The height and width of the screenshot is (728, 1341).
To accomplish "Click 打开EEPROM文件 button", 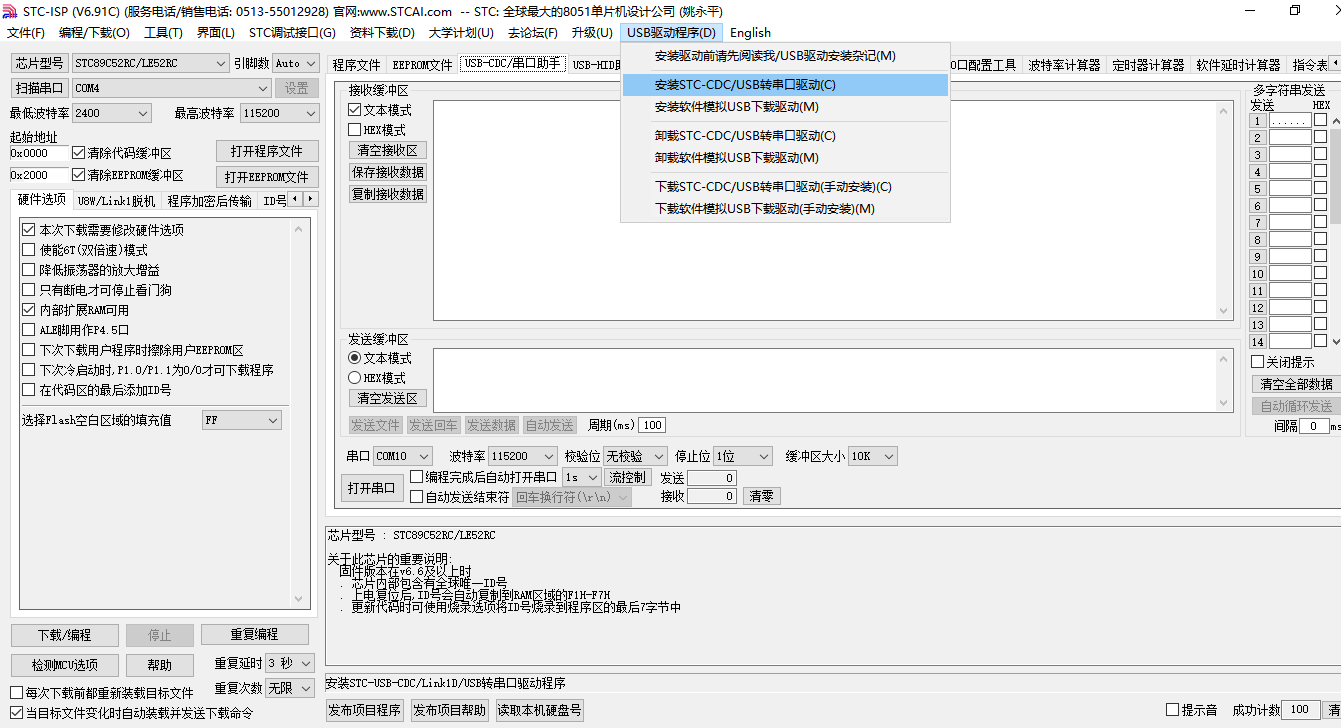I will [267, 177].
